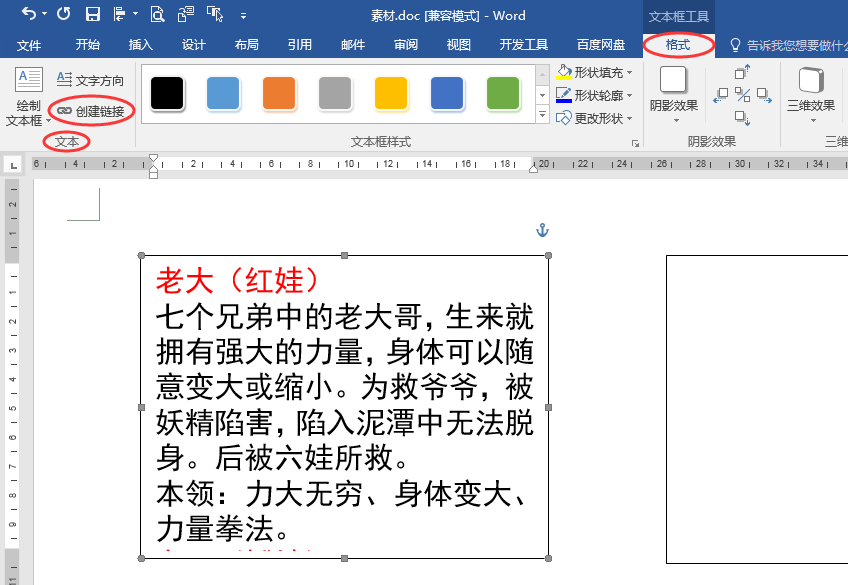Click the bottom-right corner handle of text box
Image resolution: width=848 pixels, height=585 pixels.
548,559
